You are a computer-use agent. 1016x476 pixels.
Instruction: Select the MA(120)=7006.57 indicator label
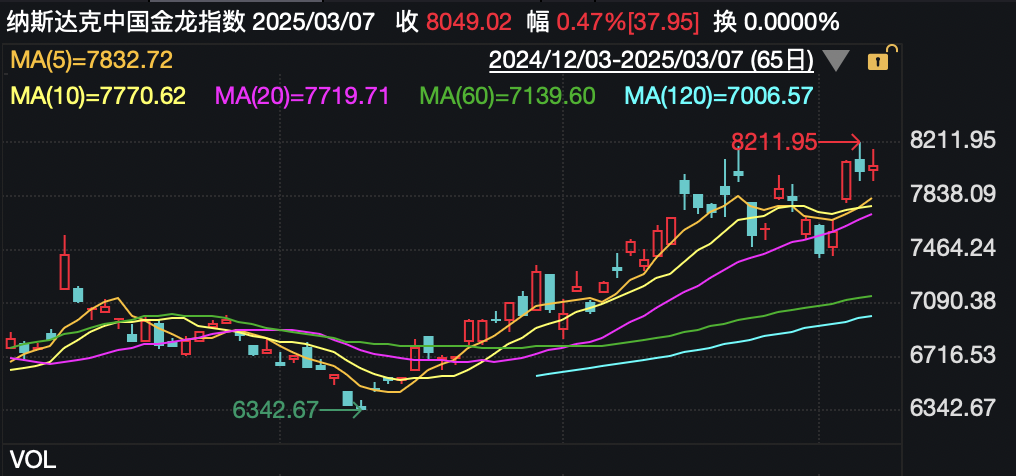[x=720, y=96]
